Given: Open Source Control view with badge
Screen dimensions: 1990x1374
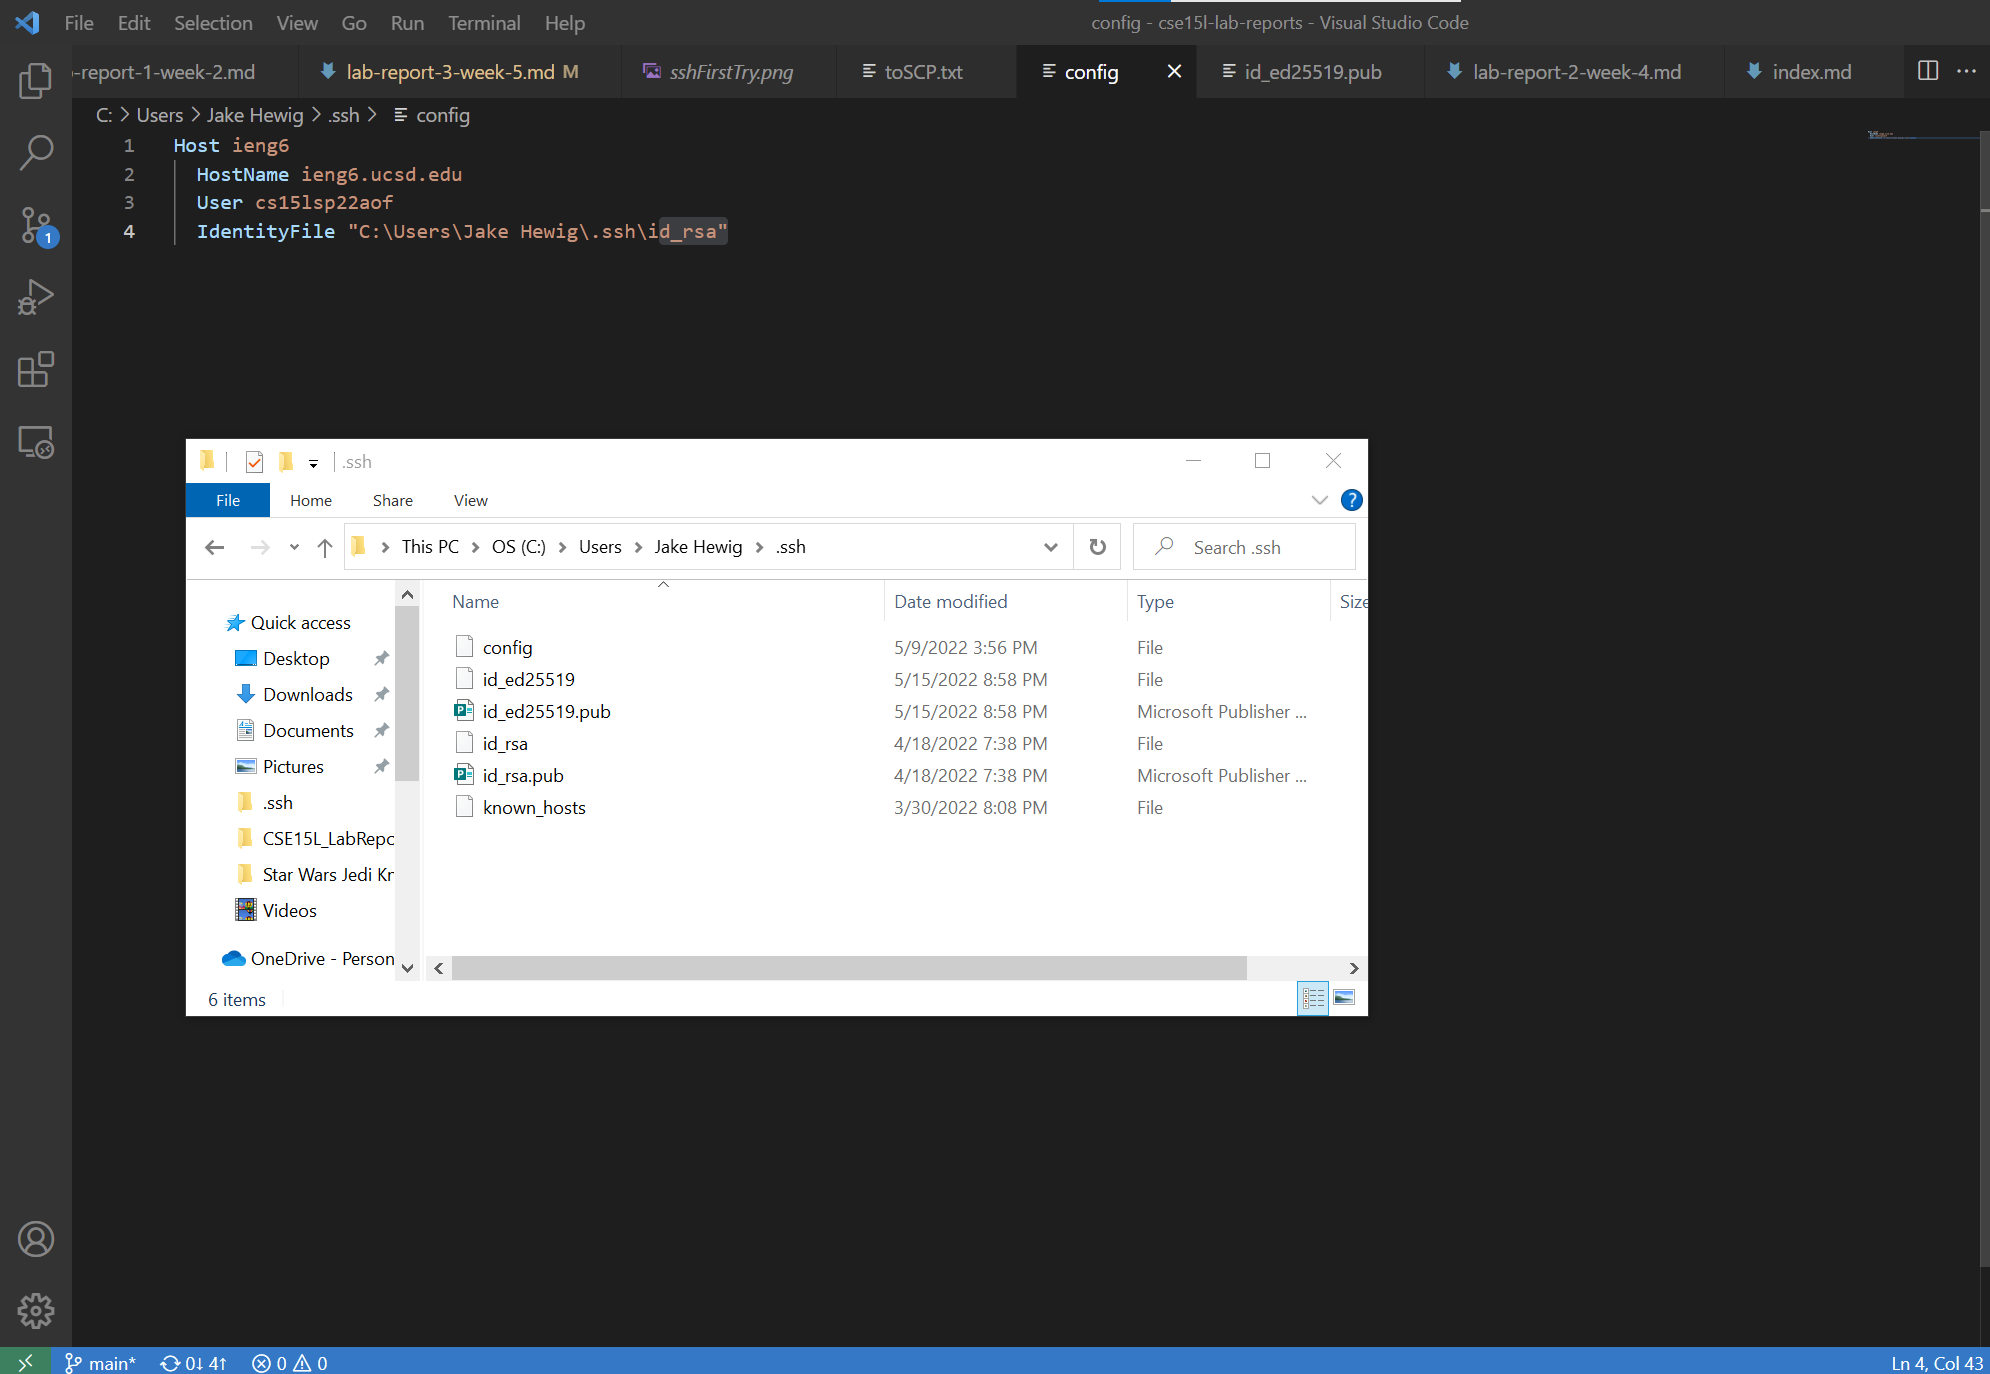Looking at the screenshot, I should 36,226.
